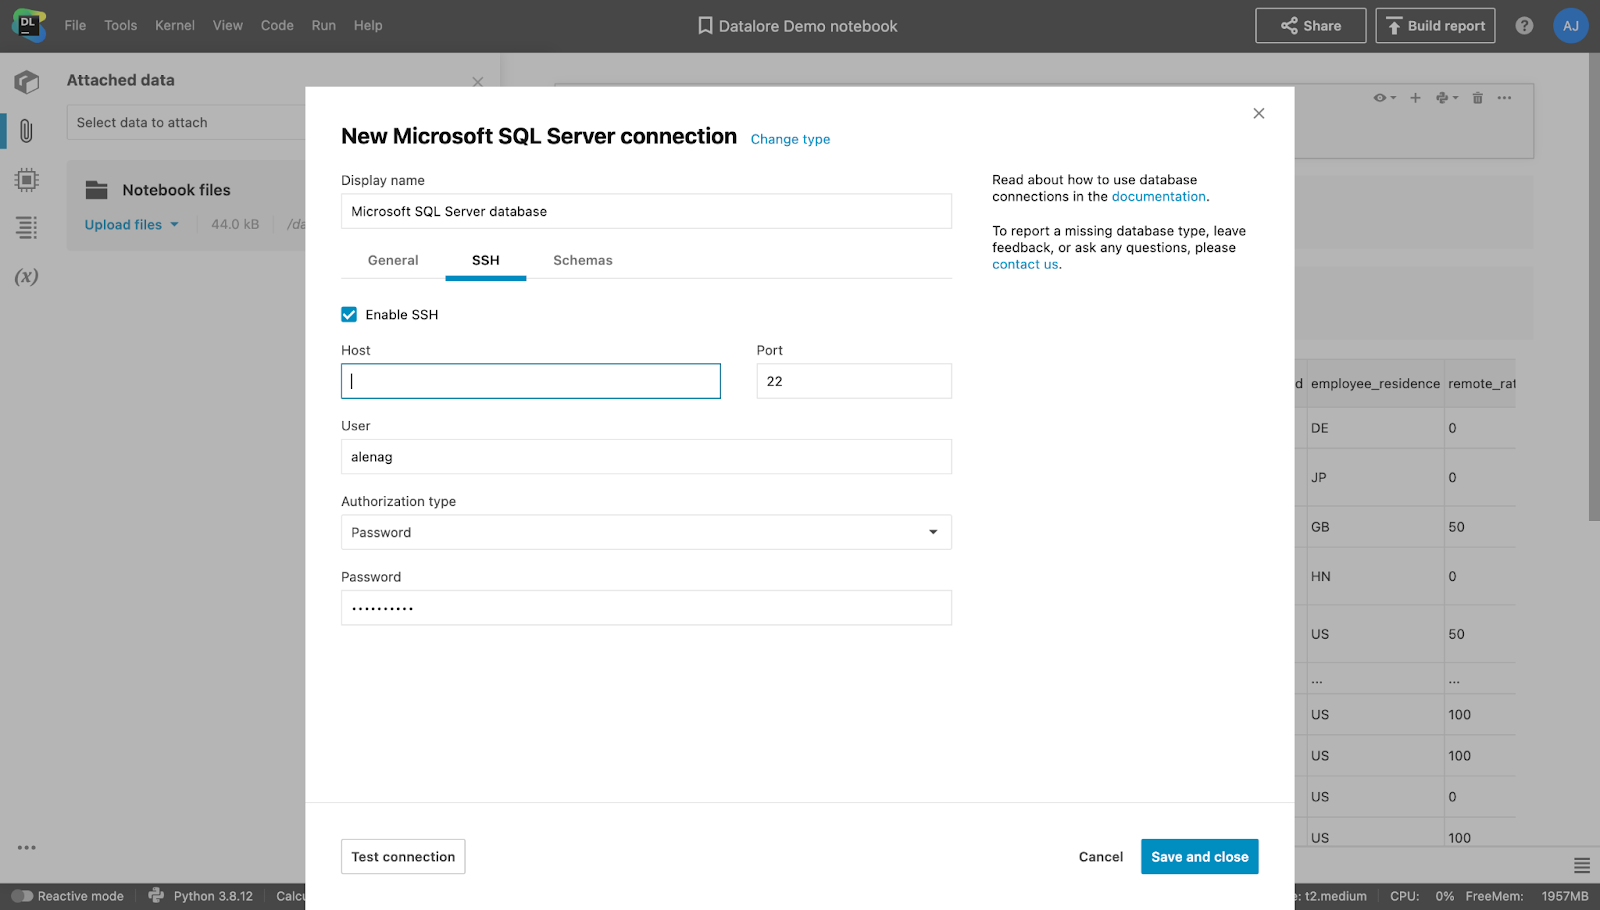The height and width of the screenshot is (910, 1600).
Task: Open the Tools menu
Action: tap(121, 26)
